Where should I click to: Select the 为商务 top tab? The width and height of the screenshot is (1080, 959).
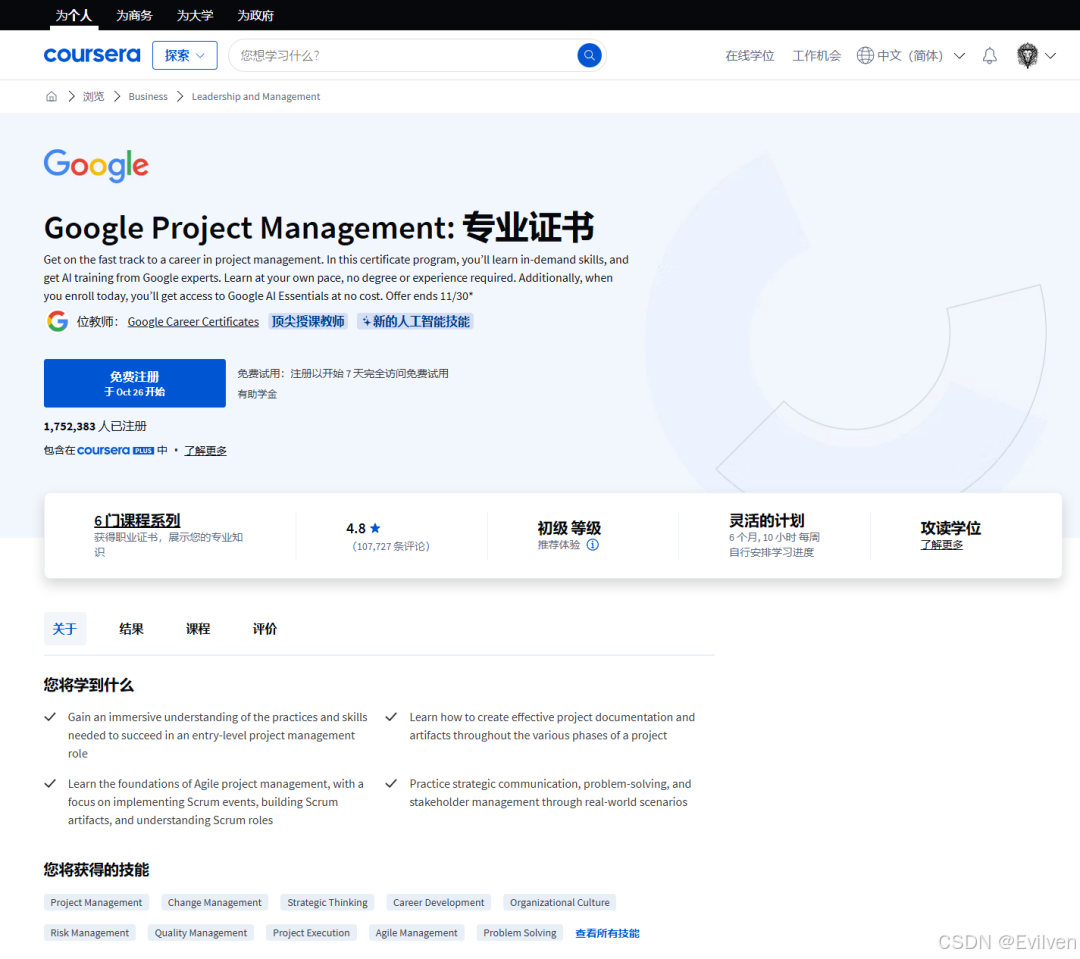pyautogui.click(x=134, y=15)
